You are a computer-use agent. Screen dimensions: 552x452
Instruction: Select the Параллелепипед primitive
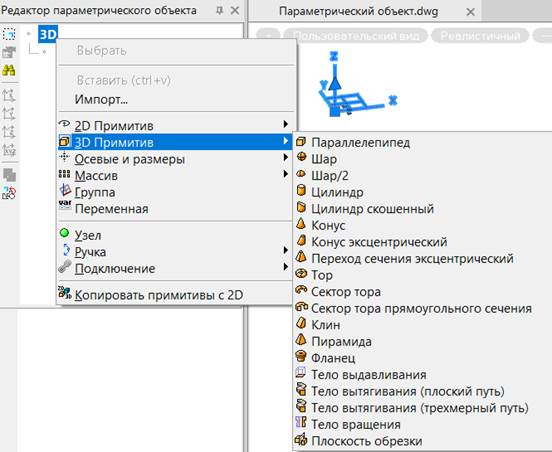[360, 143]
